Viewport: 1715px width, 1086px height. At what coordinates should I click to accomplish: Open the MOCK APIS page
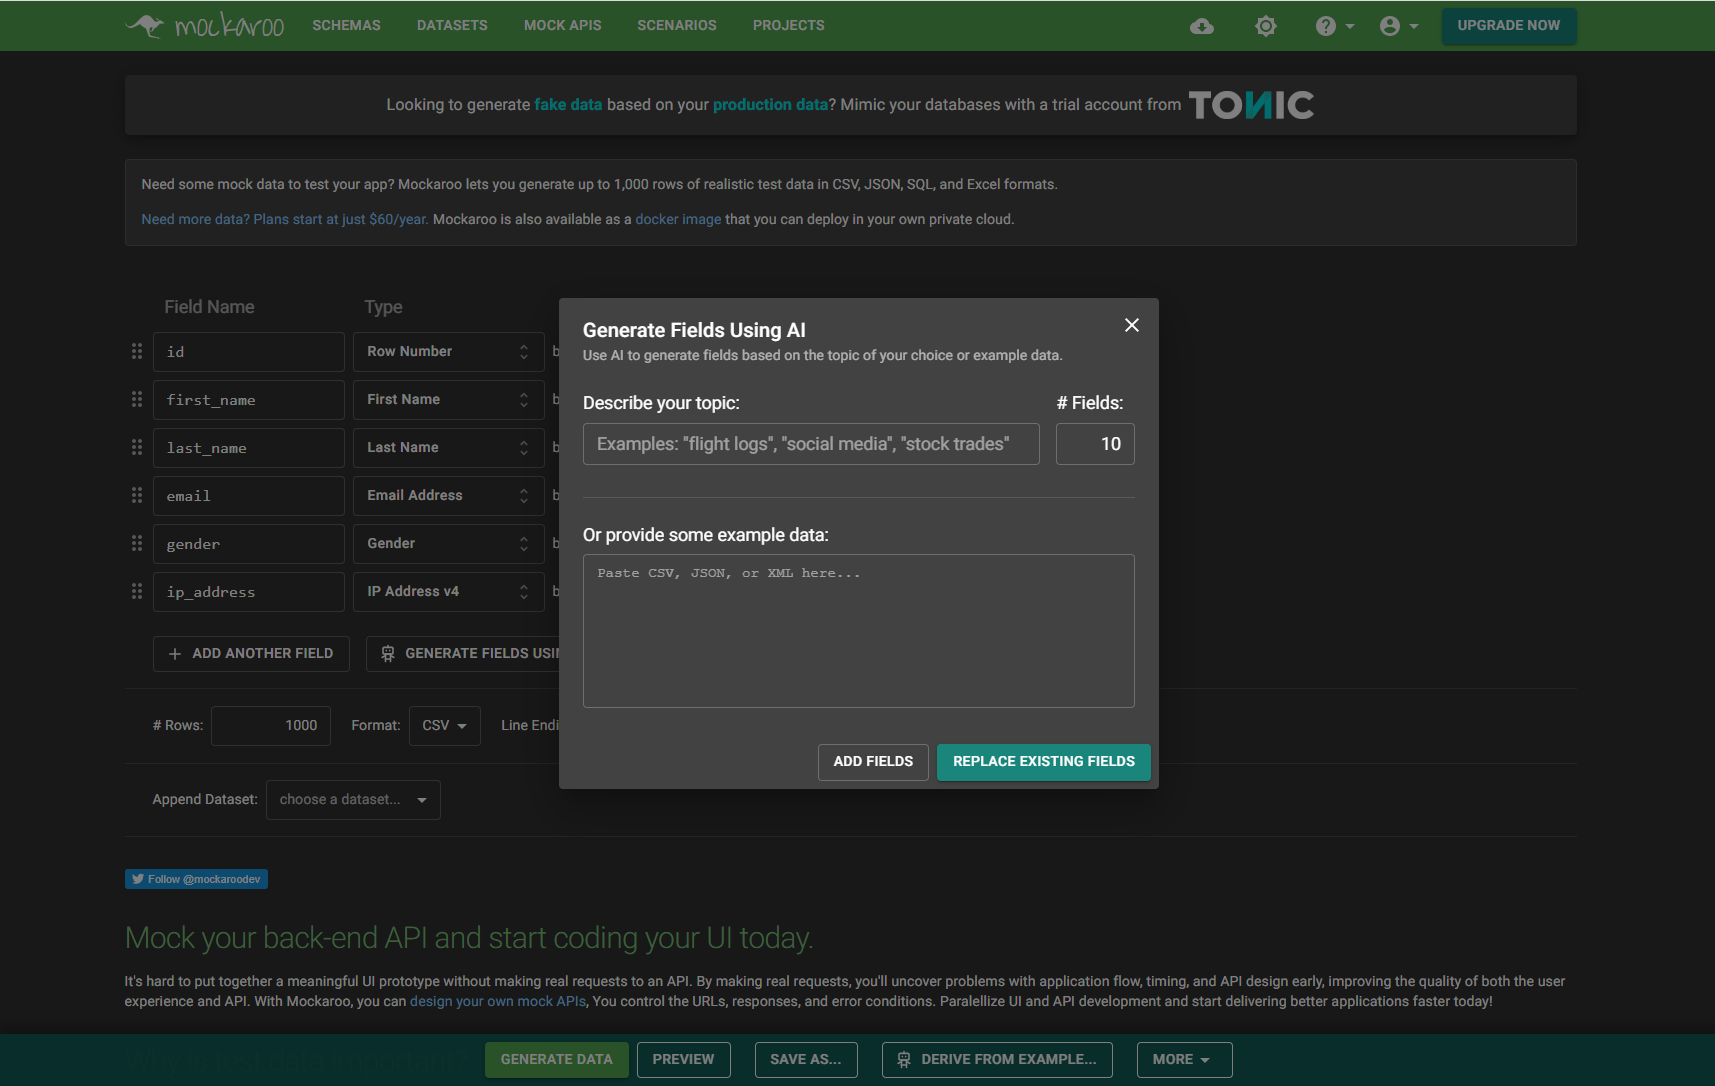coord(563,25)
